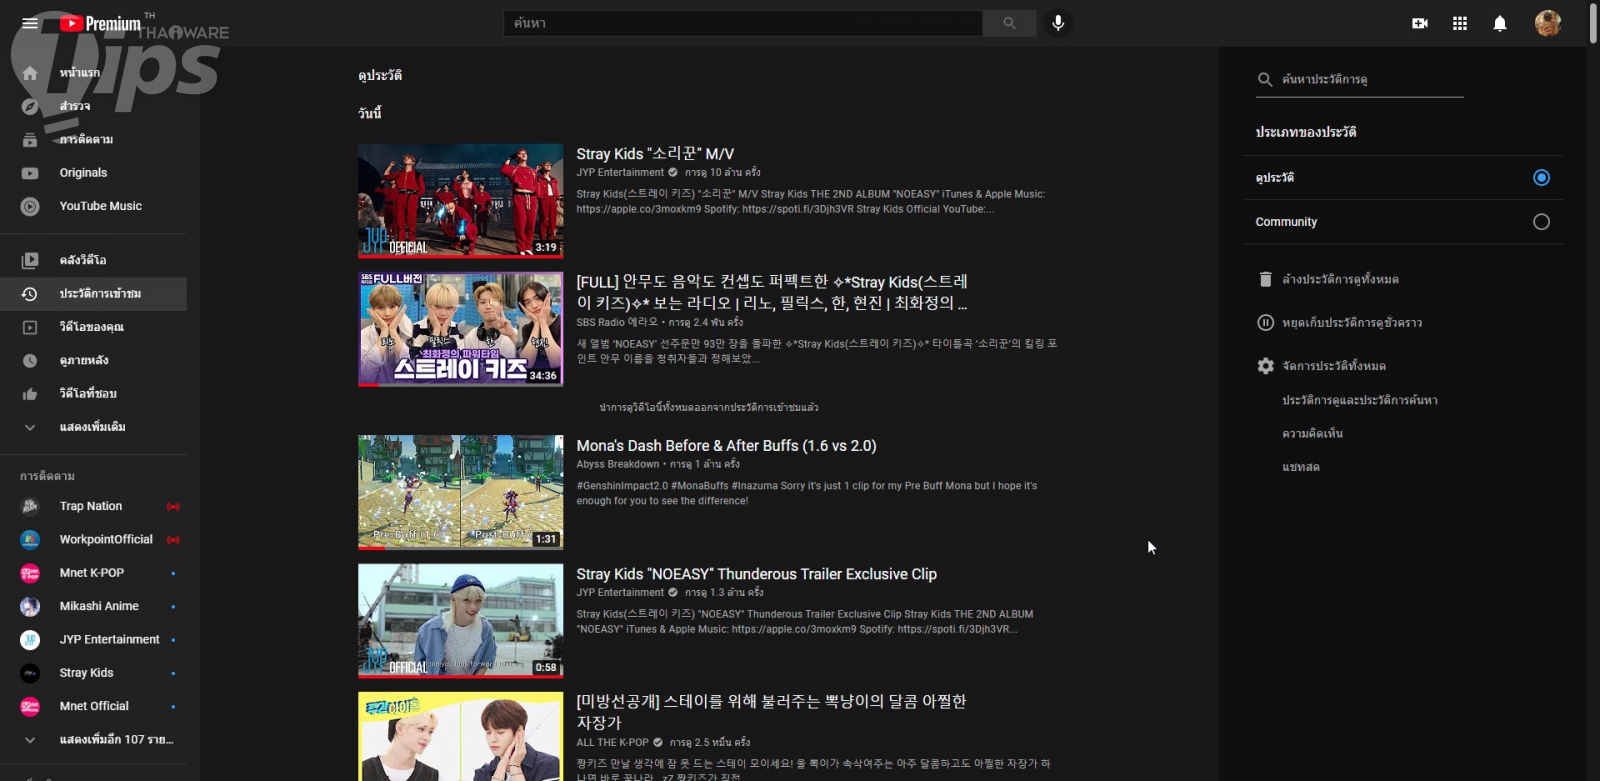Play the NOEASY Thunderous Trailer thumbnail
Image resolution: width=1600 pixels, height=781 pixels.
pos(461,621)
